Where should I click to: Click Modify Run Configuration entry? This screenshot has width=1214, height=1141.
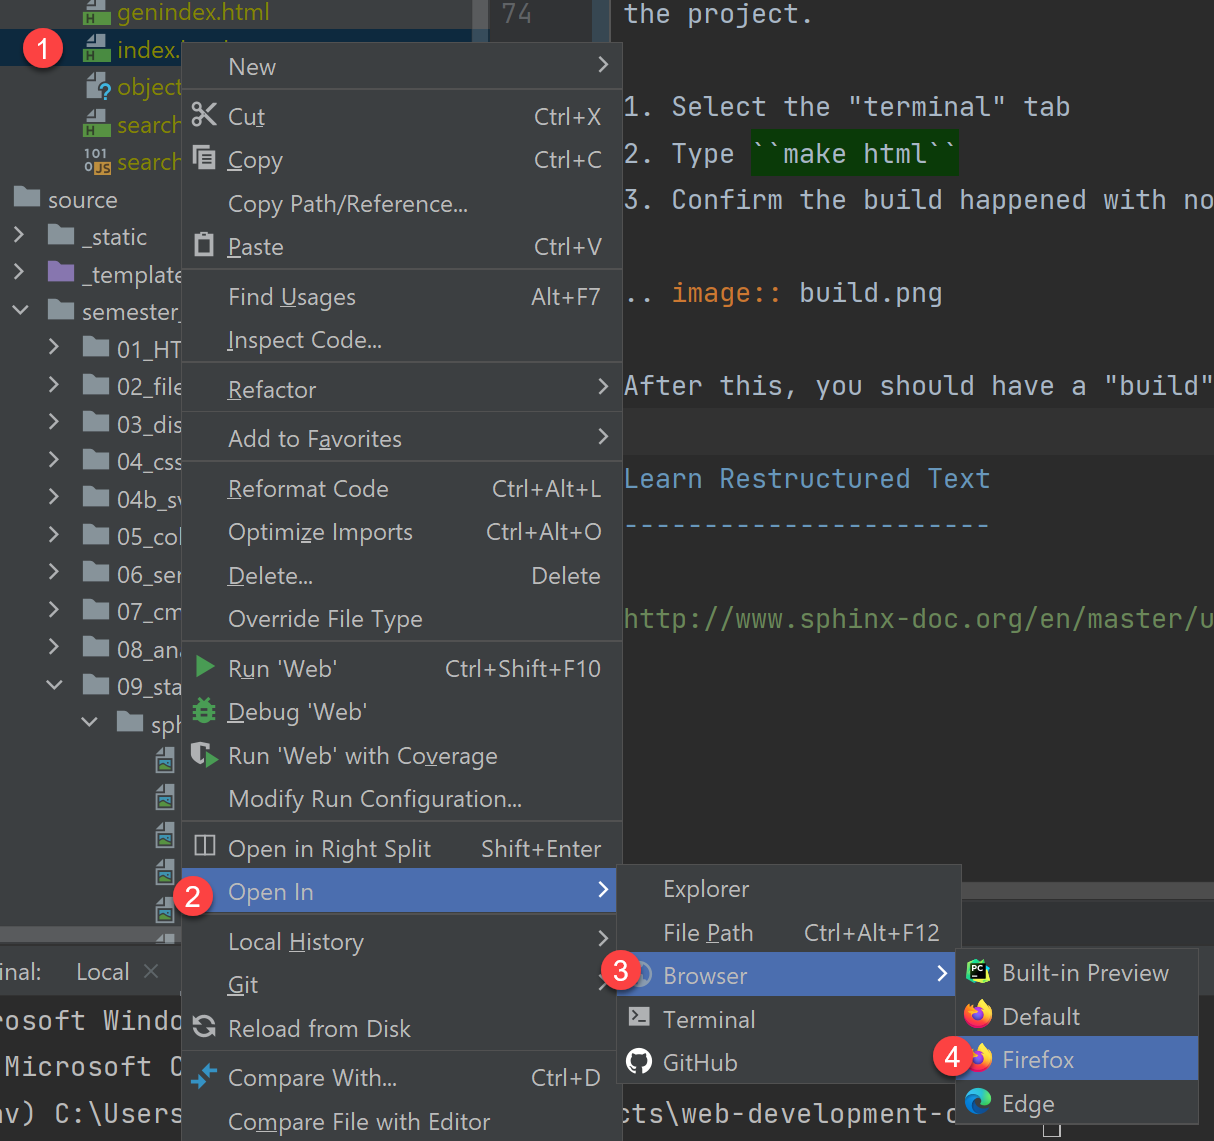click(x=401, y=798)
